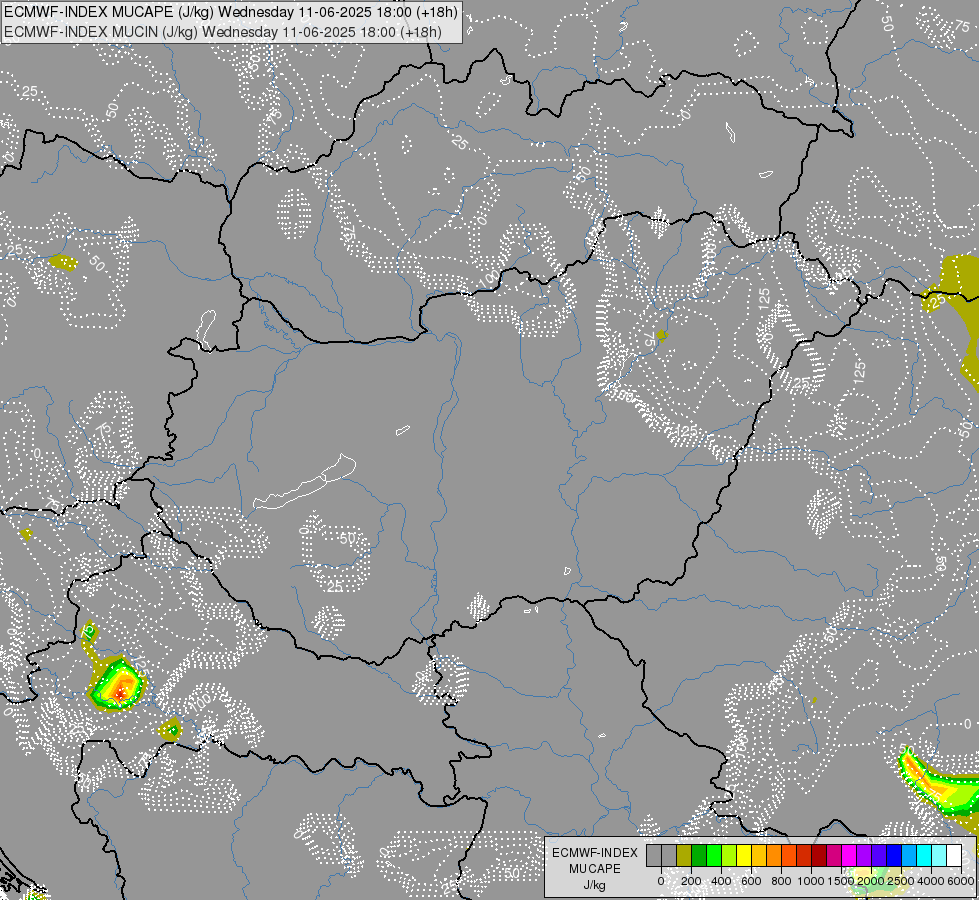This screenshot has width=979, height=900.
Task: Click the dark red legend swatch
Action: click(x=819, y=856)
